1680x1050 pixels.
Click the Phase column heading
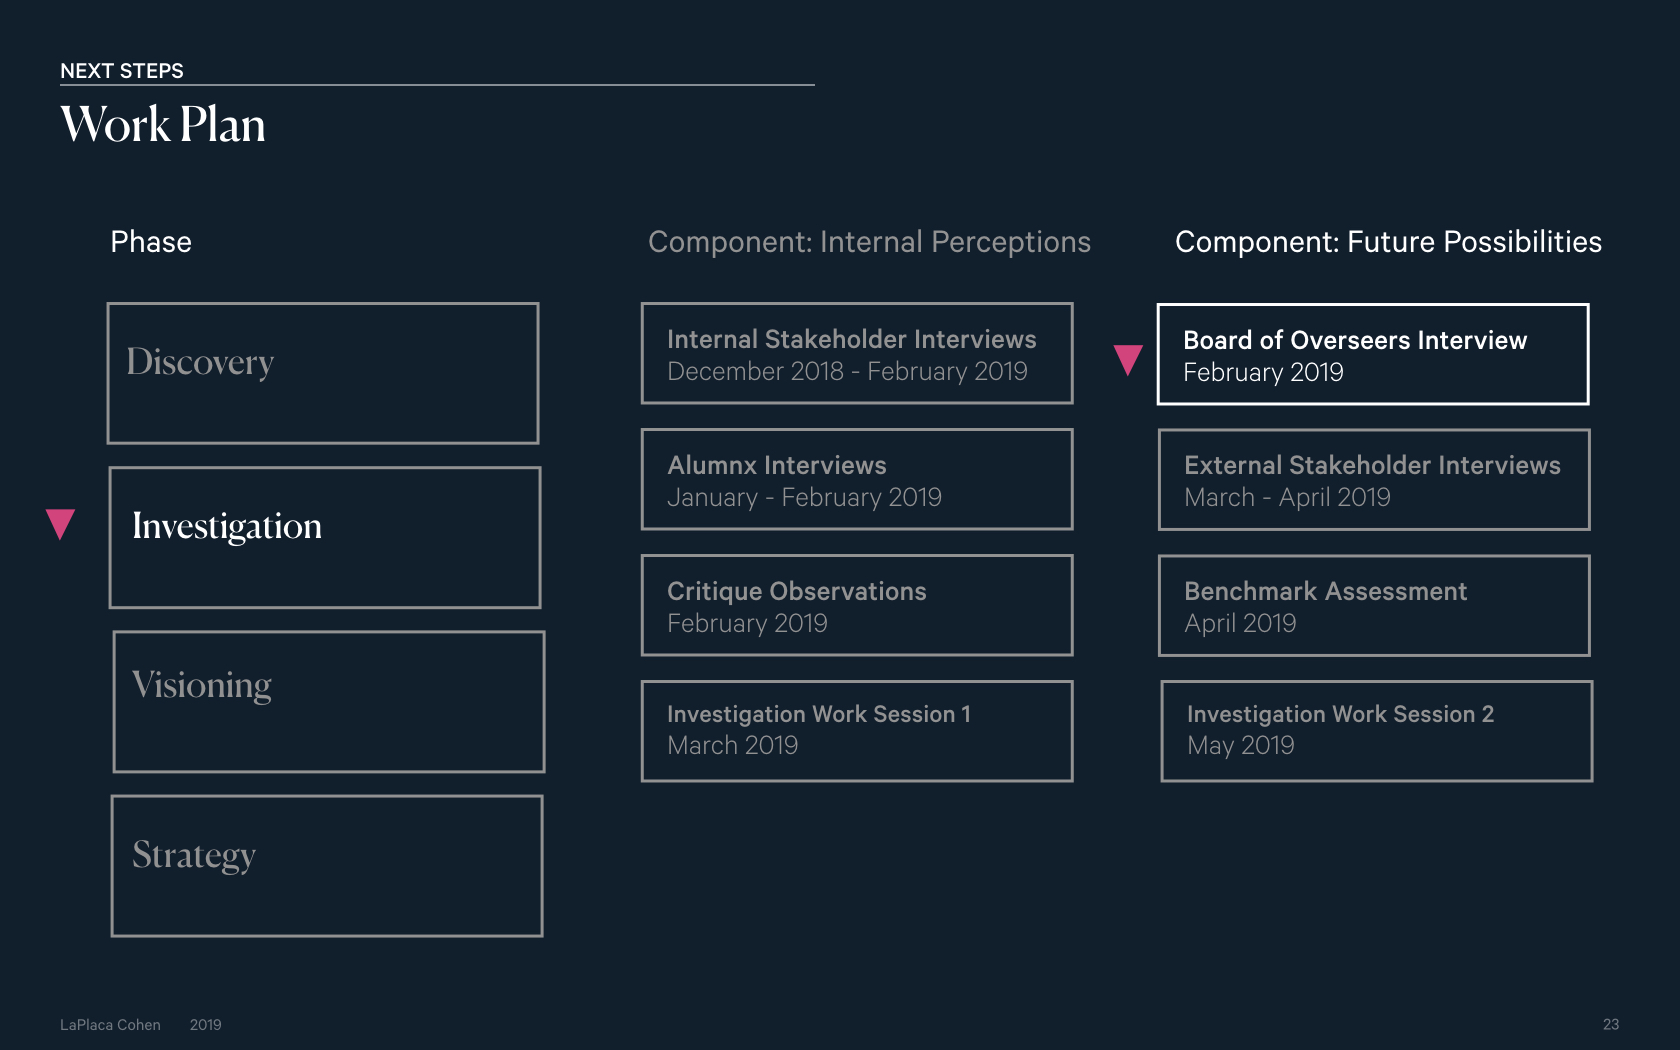pos(151,242)
